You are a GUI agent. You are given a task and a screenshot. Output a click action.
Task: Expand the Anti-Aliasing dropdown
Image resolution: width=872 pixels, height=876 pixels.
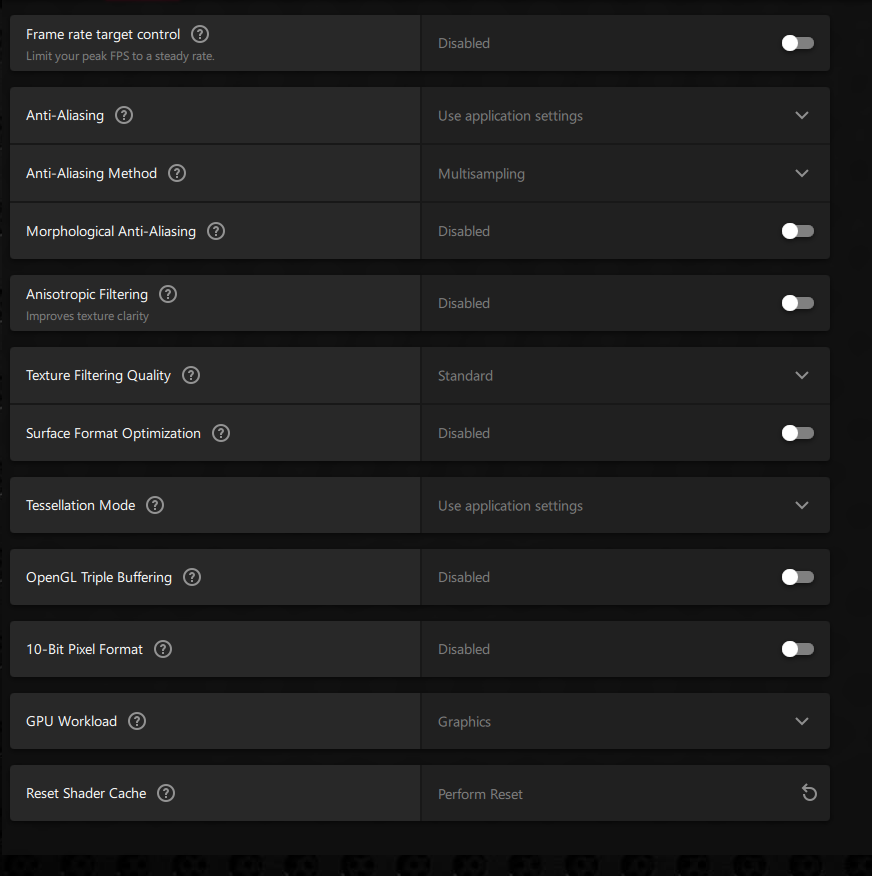[x=801, y=115]
